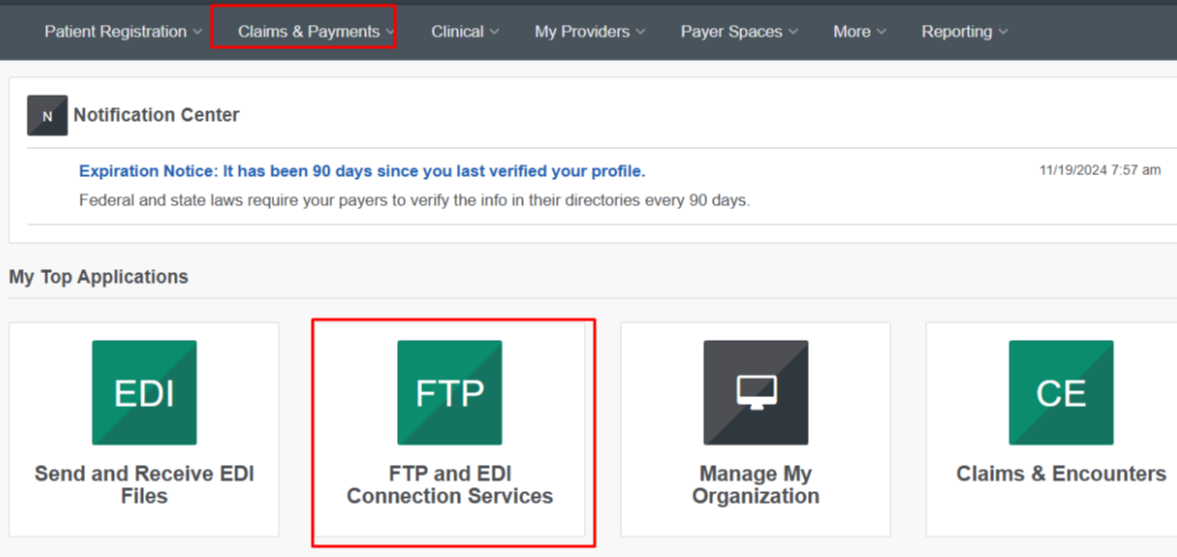Expand the Payer Spaces chevron arrow
Image resolution: width=1177 pixels, height=557 pixels.
click(793, 32)
